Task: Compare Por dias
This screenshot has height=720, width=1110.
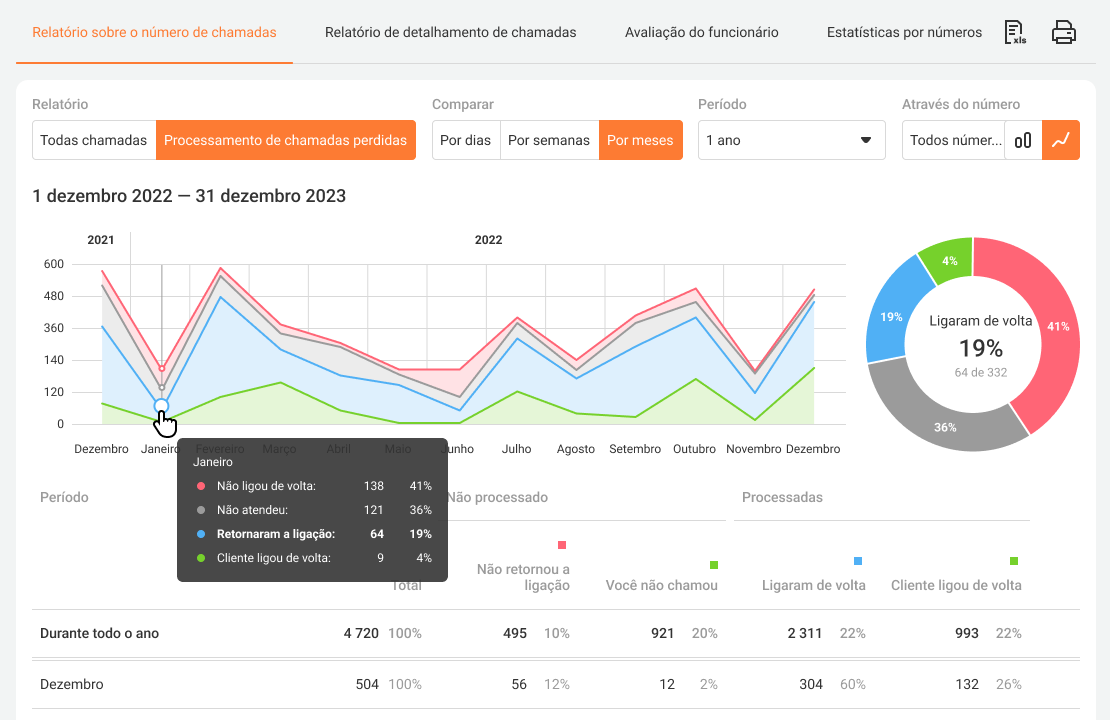Action: coord(466,140)
